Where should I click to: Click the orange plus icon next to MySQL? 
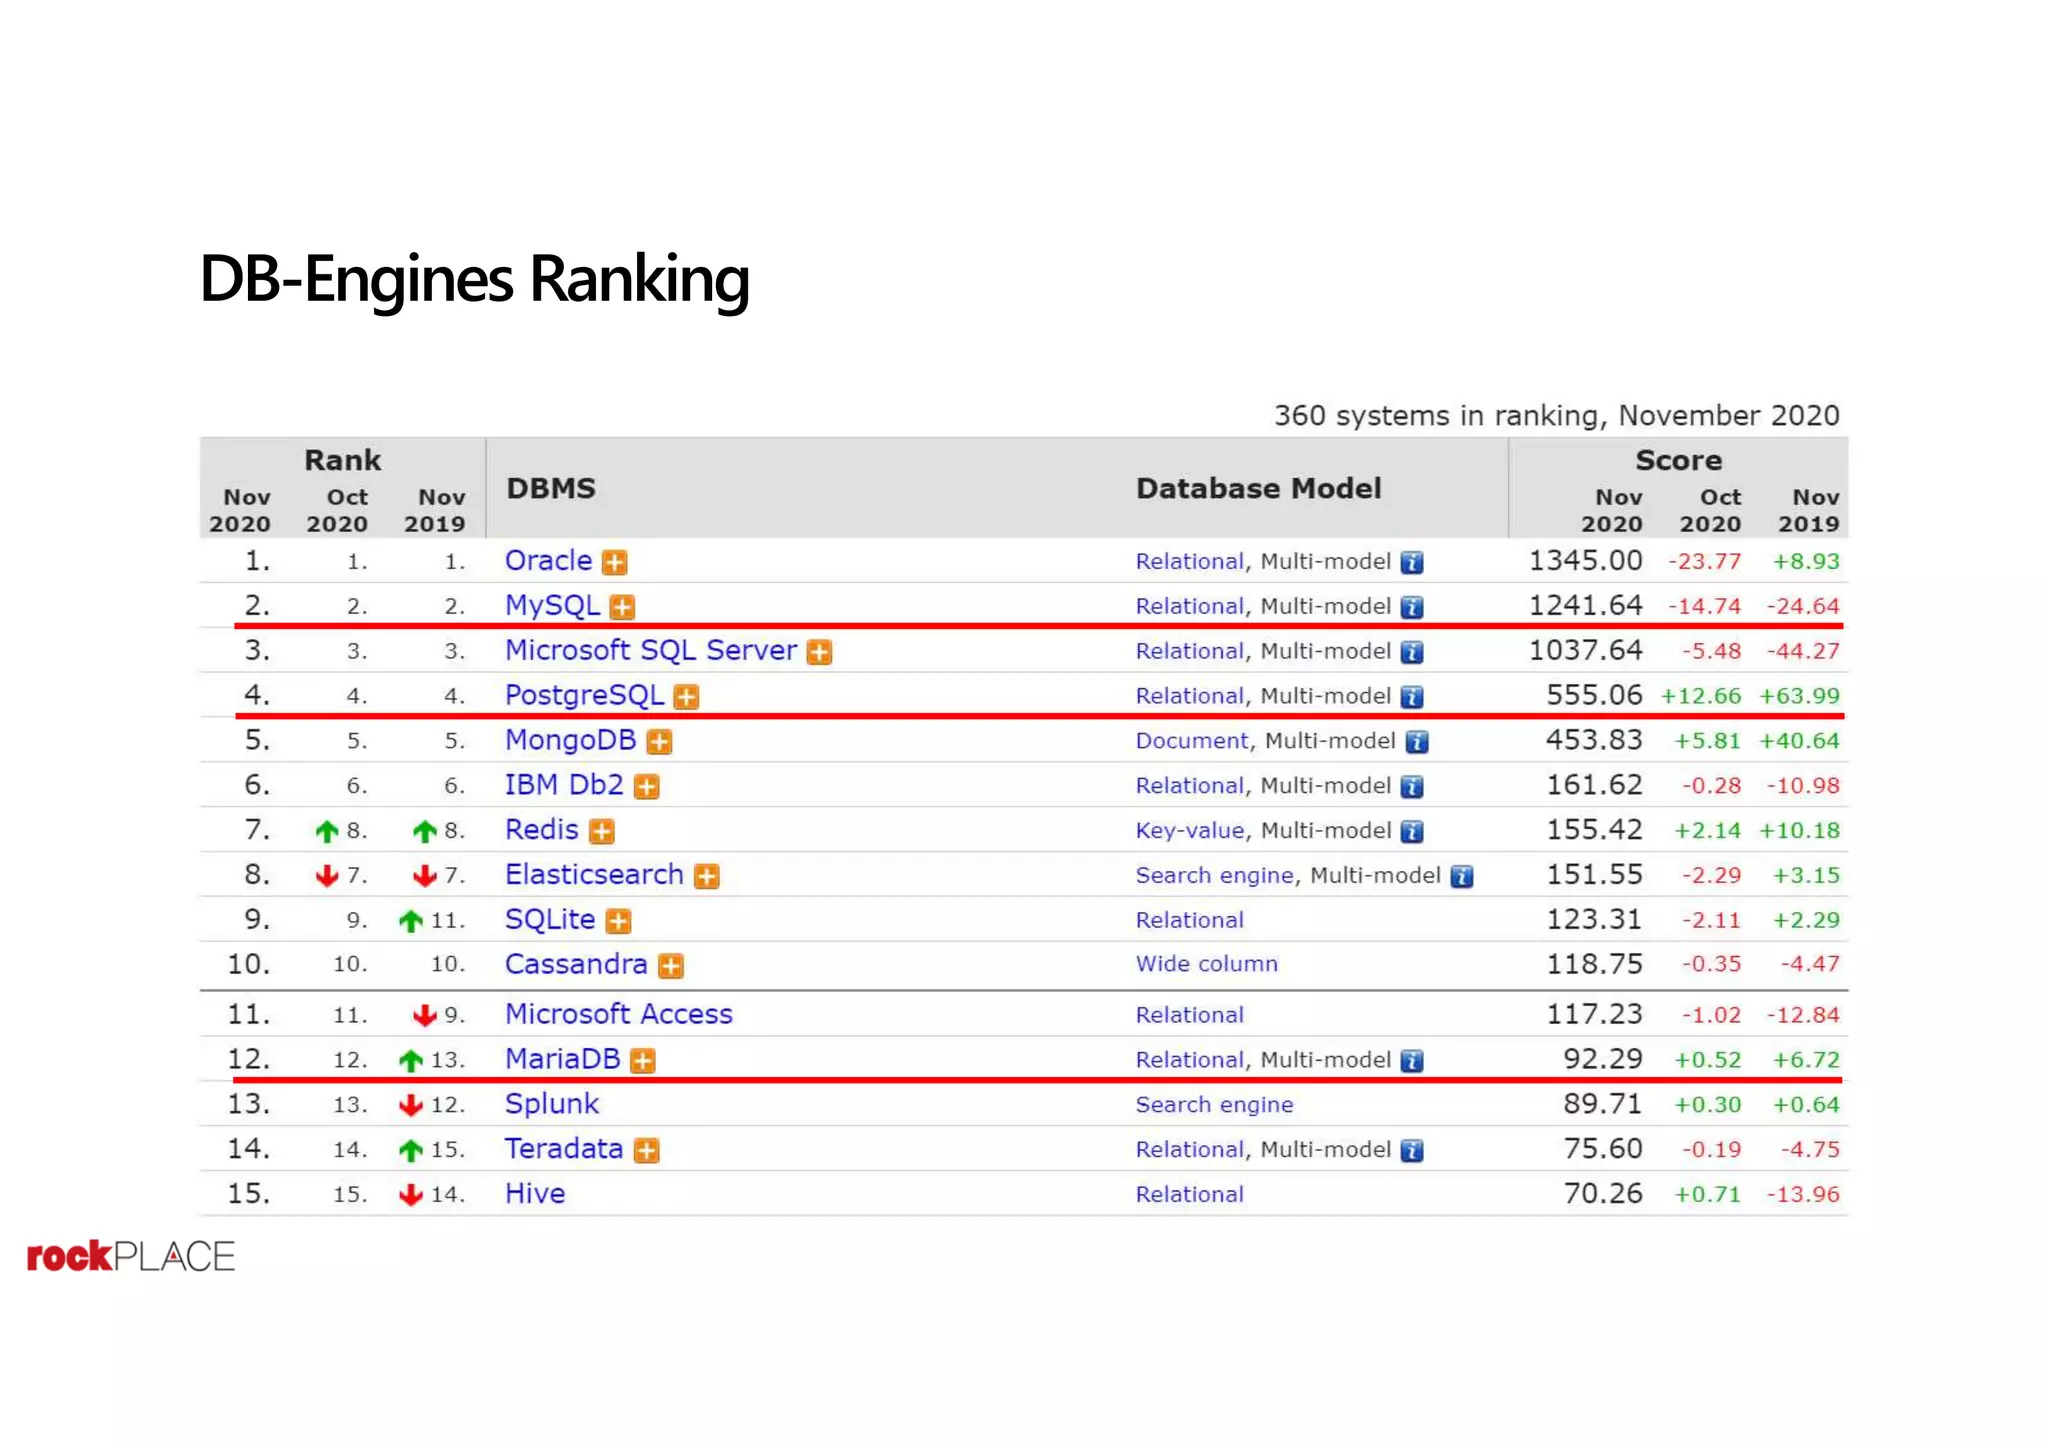(622, 607)
